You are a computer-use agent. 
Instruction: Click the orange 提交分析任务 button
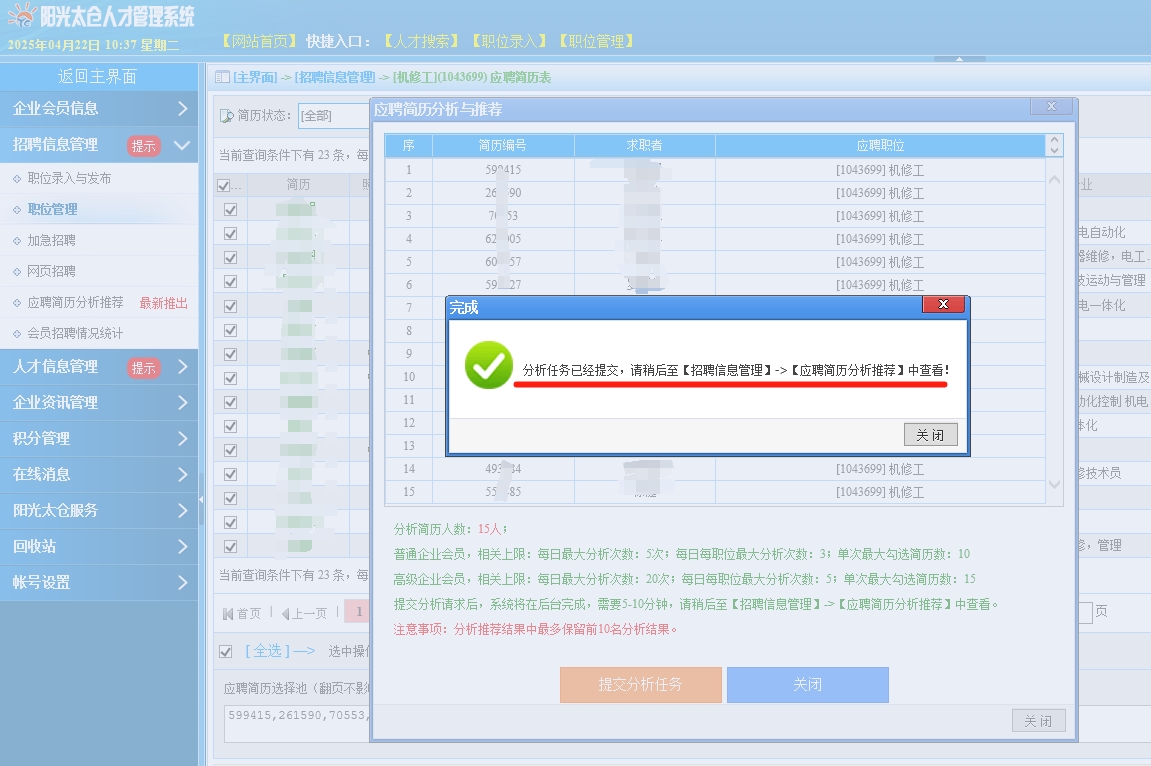pos(640,685)
